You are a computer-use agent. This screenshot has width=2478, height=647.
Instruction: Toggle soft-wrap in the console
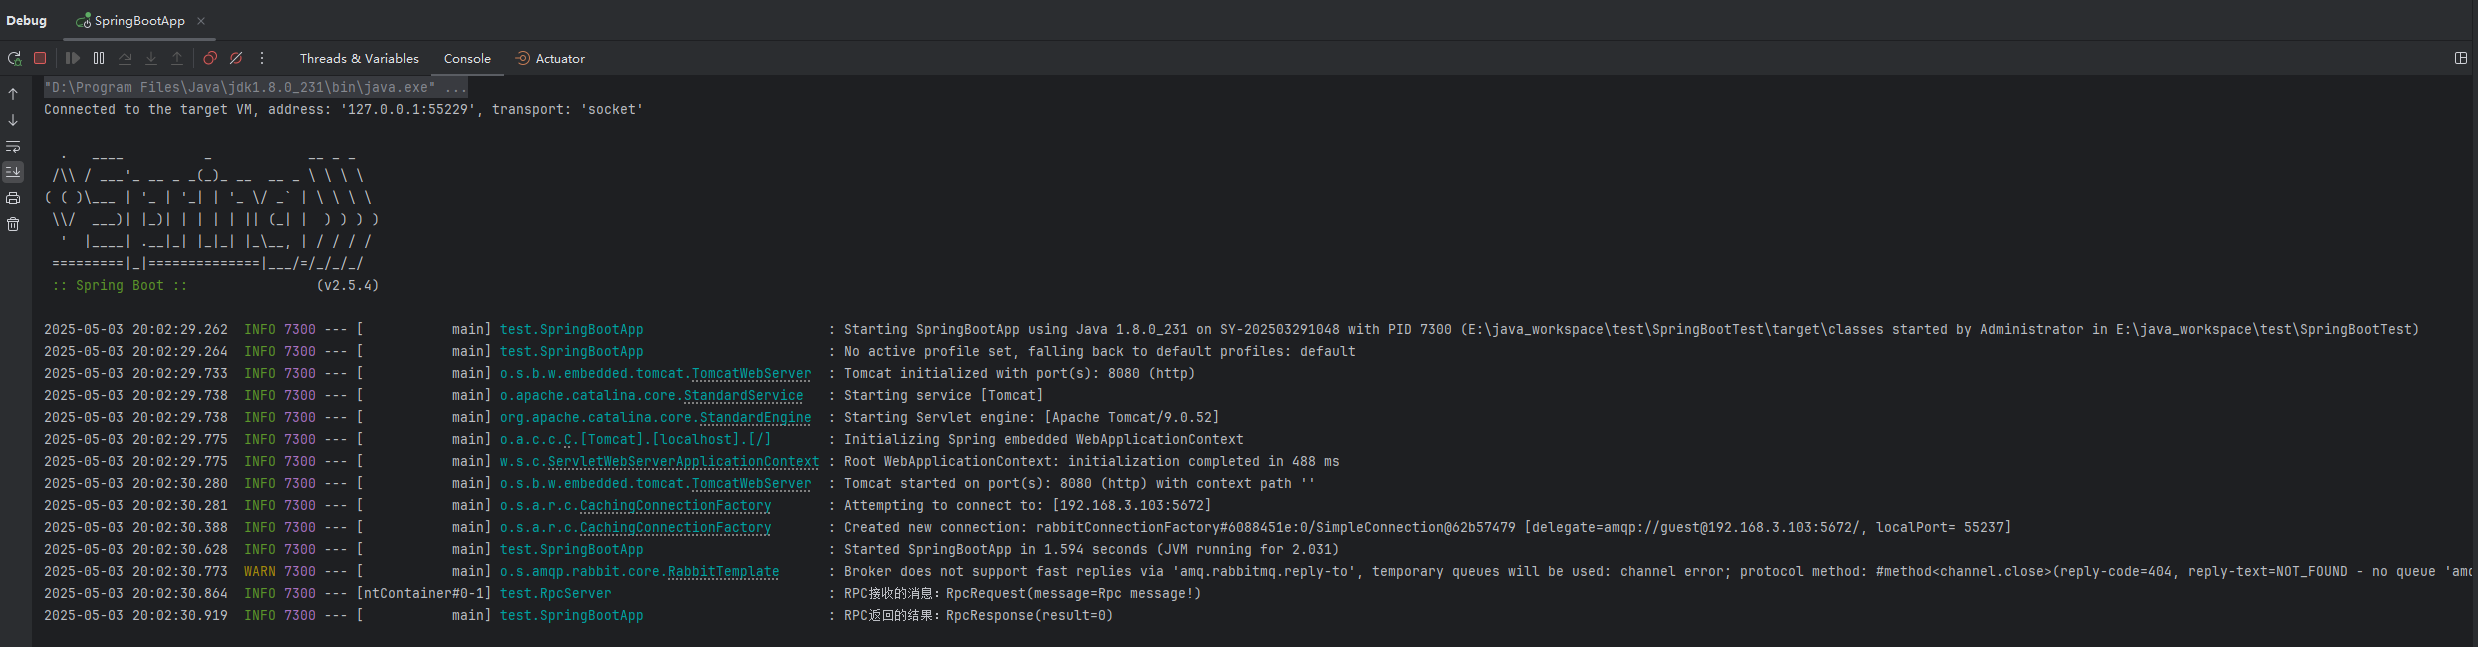point(13,146)
